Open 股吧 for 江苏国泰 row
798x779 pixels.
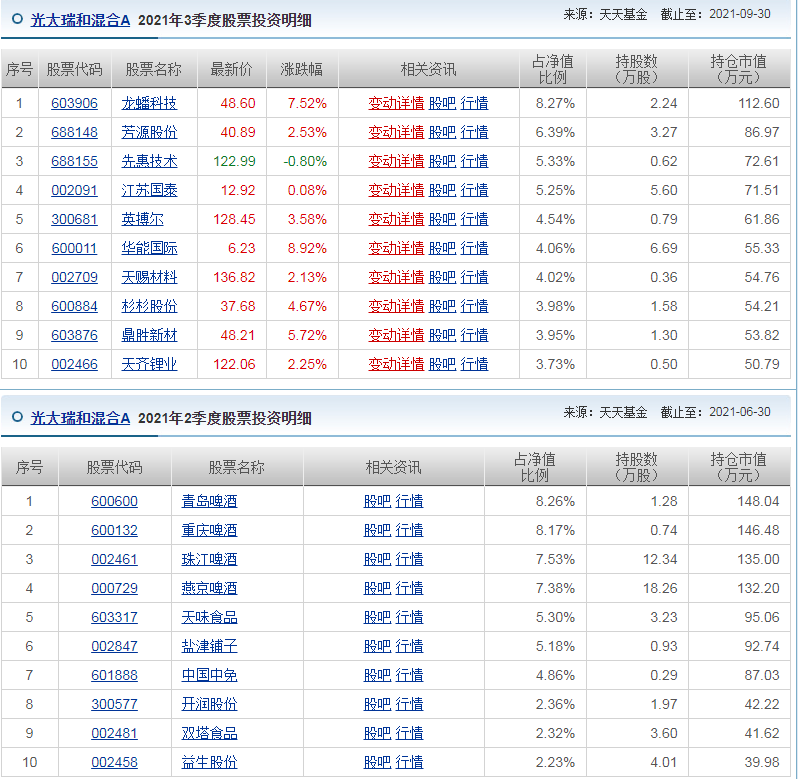coord(442,190)
